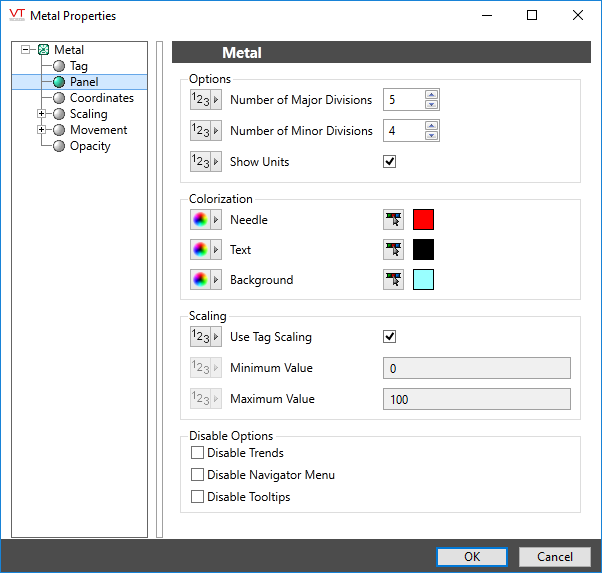The width and height of the screenshot is (602, 573).
Task: Open the Text color source selector icon
Action: 205,250
